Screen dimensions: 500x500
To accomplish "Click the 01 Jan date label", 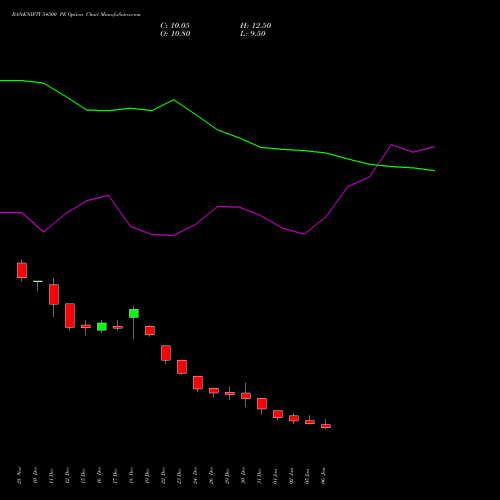I will click(275, 476).
